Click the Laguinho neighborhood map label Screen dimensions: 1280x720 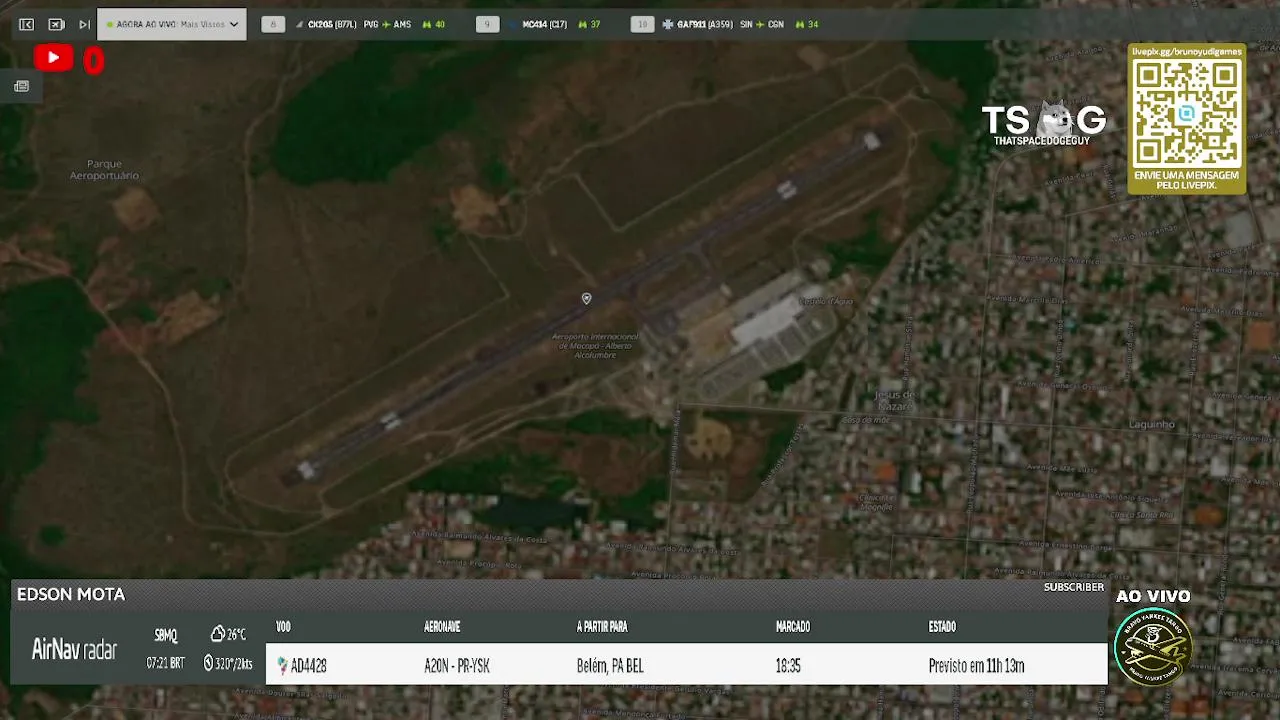click(1151, 424)
